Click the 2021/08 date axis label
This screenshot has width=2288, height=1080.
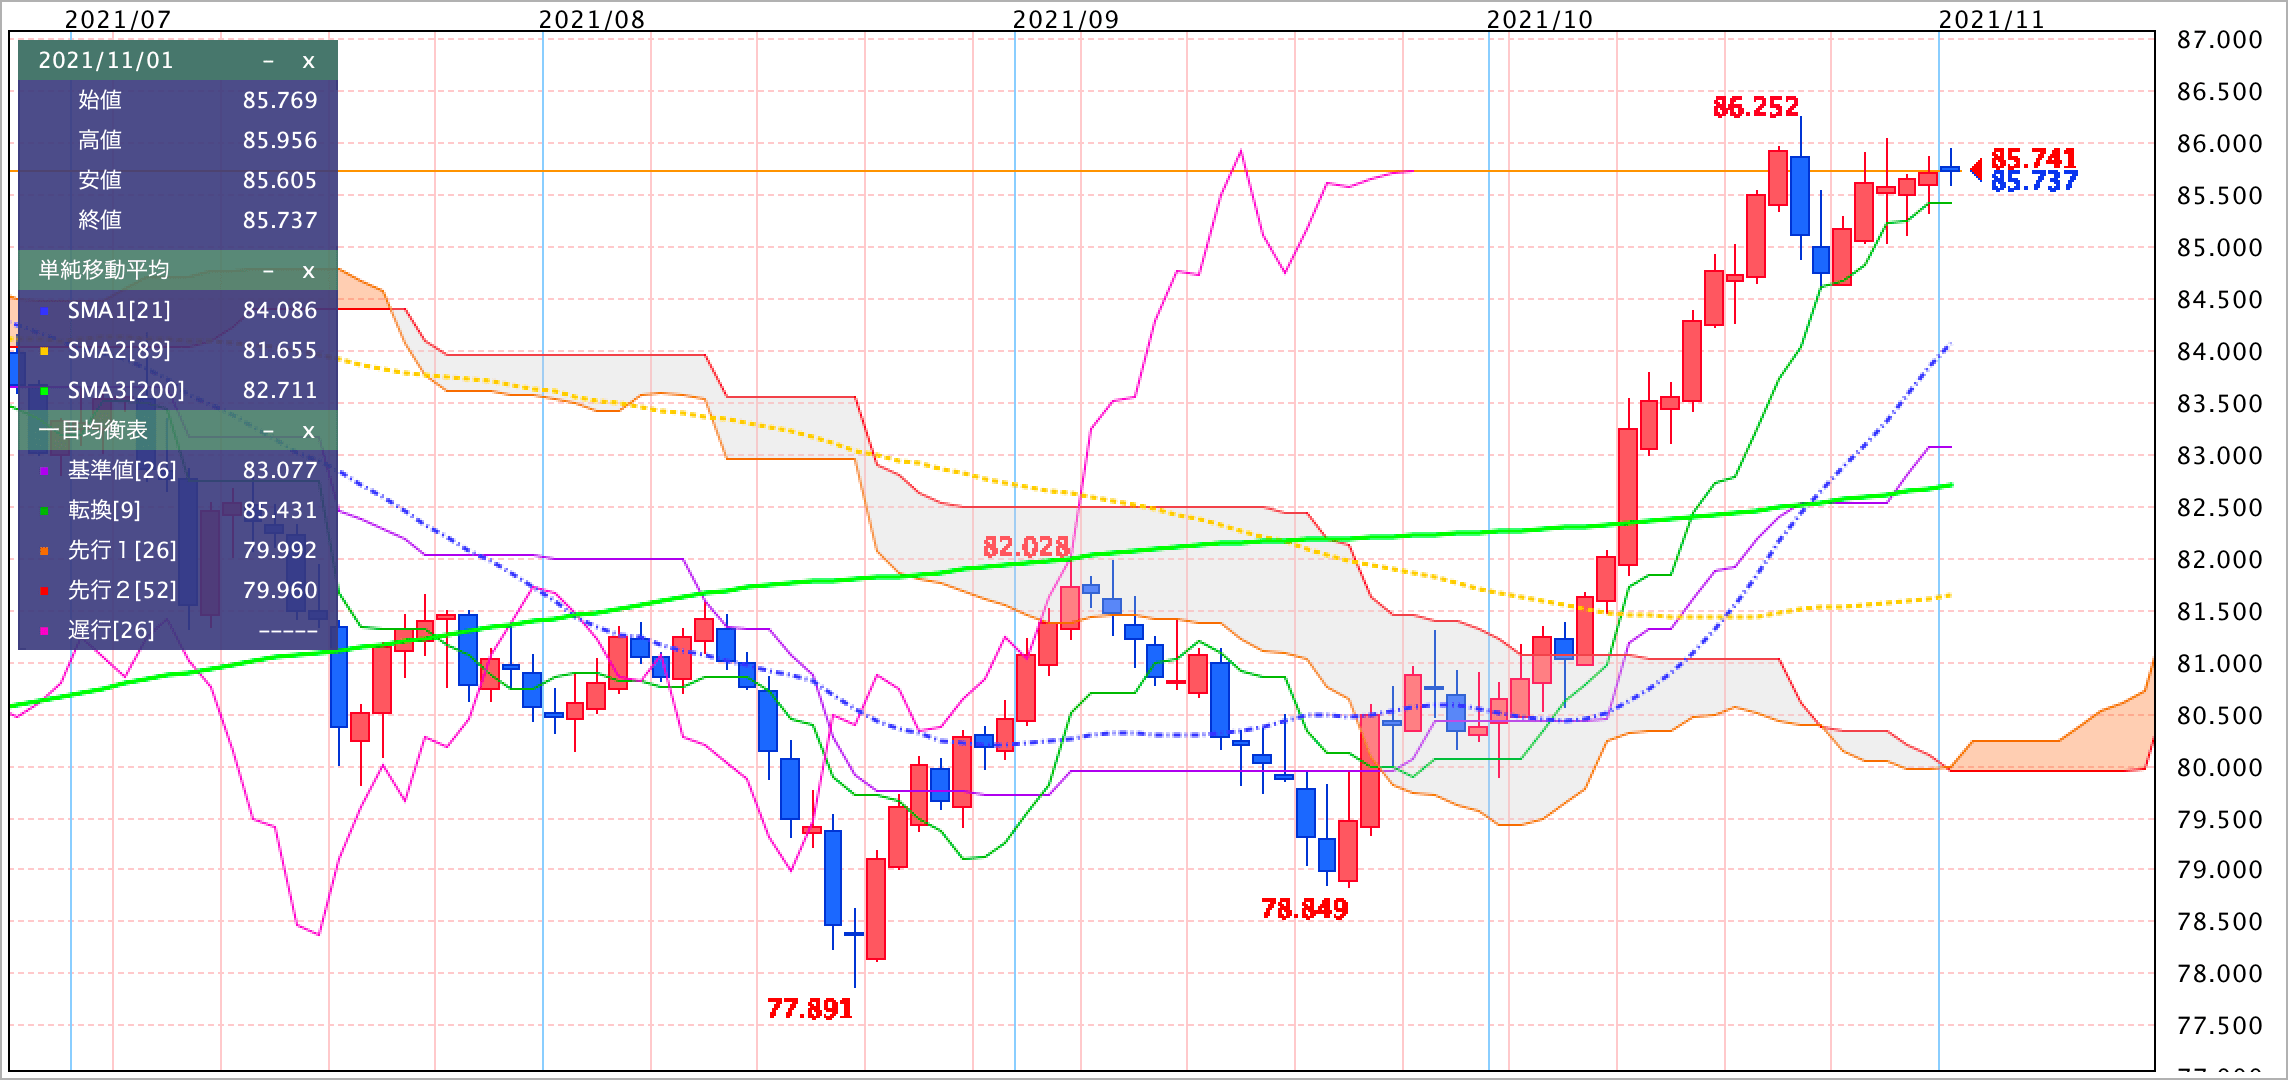pyautogui.click(x=592, y=20)
